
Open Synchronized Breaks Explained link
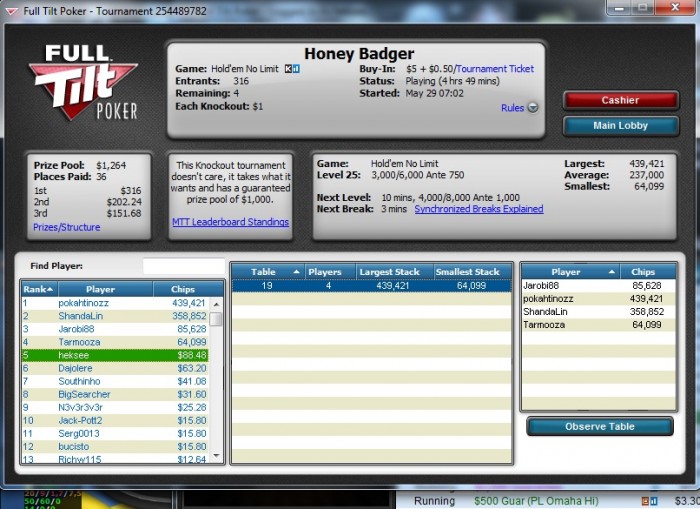coord(479,209)
